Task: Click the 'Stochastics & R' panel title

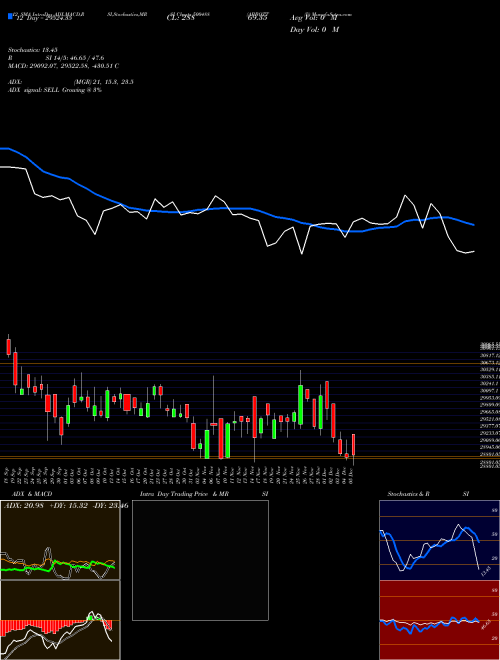Action: pos(408,494)
